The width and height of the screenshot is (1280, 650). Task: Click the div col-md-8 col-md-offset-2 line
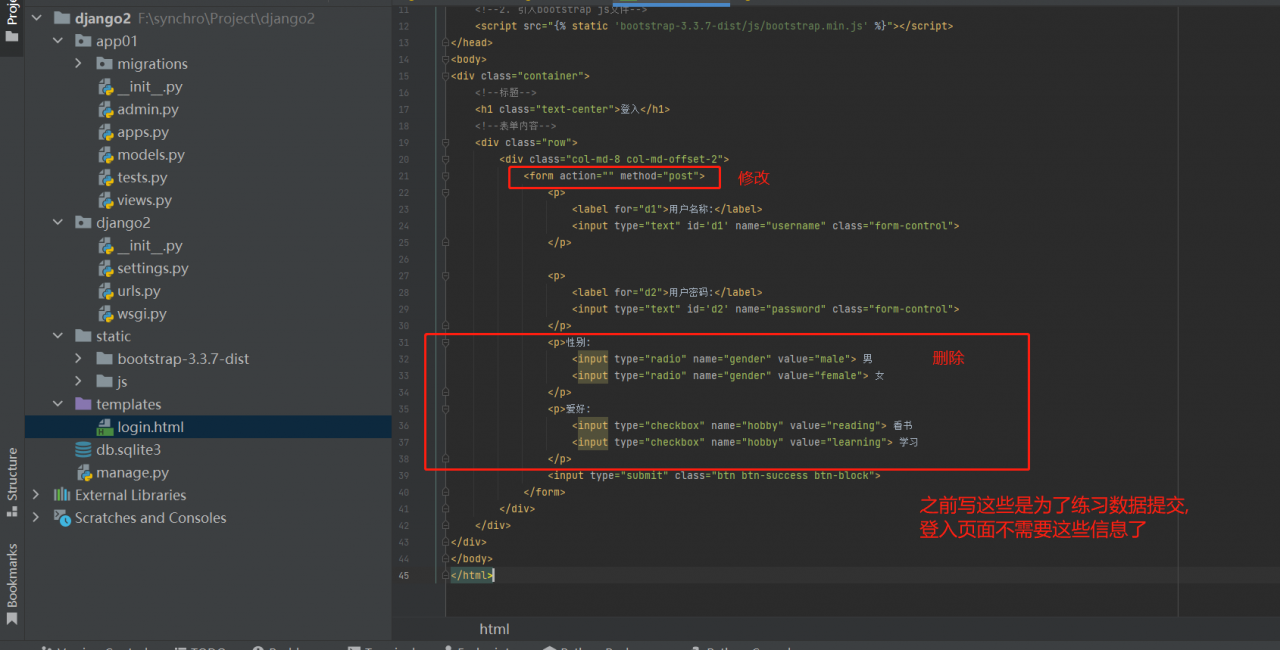(x=614, y=159)
